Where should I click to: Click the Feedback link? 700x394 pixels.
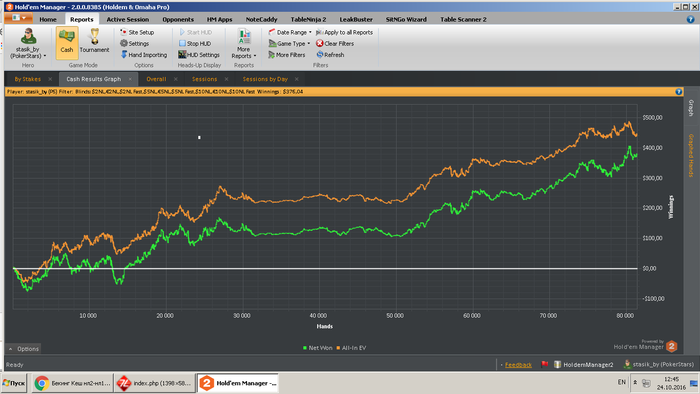point(518,365)
